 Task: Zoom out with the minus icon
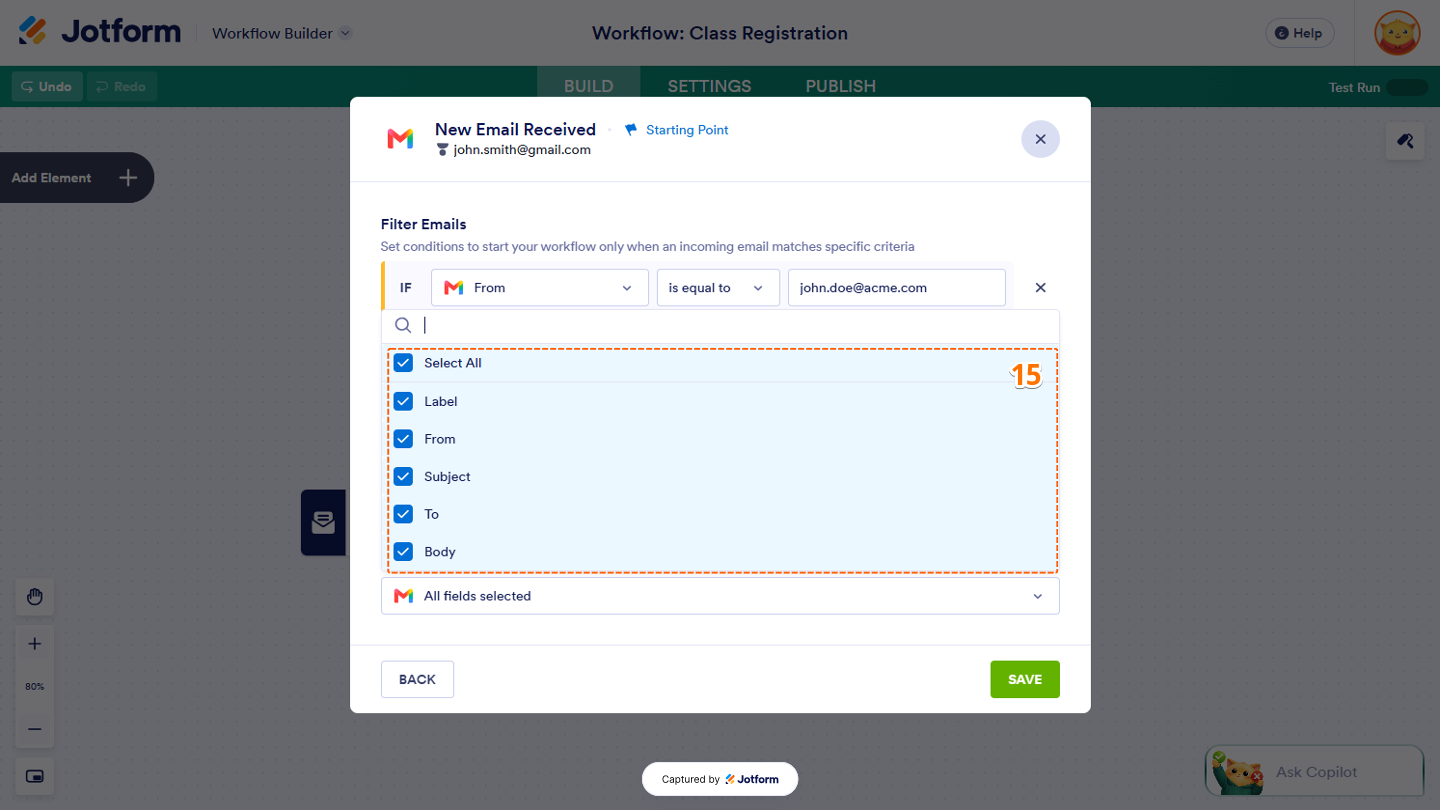point(35,729)
